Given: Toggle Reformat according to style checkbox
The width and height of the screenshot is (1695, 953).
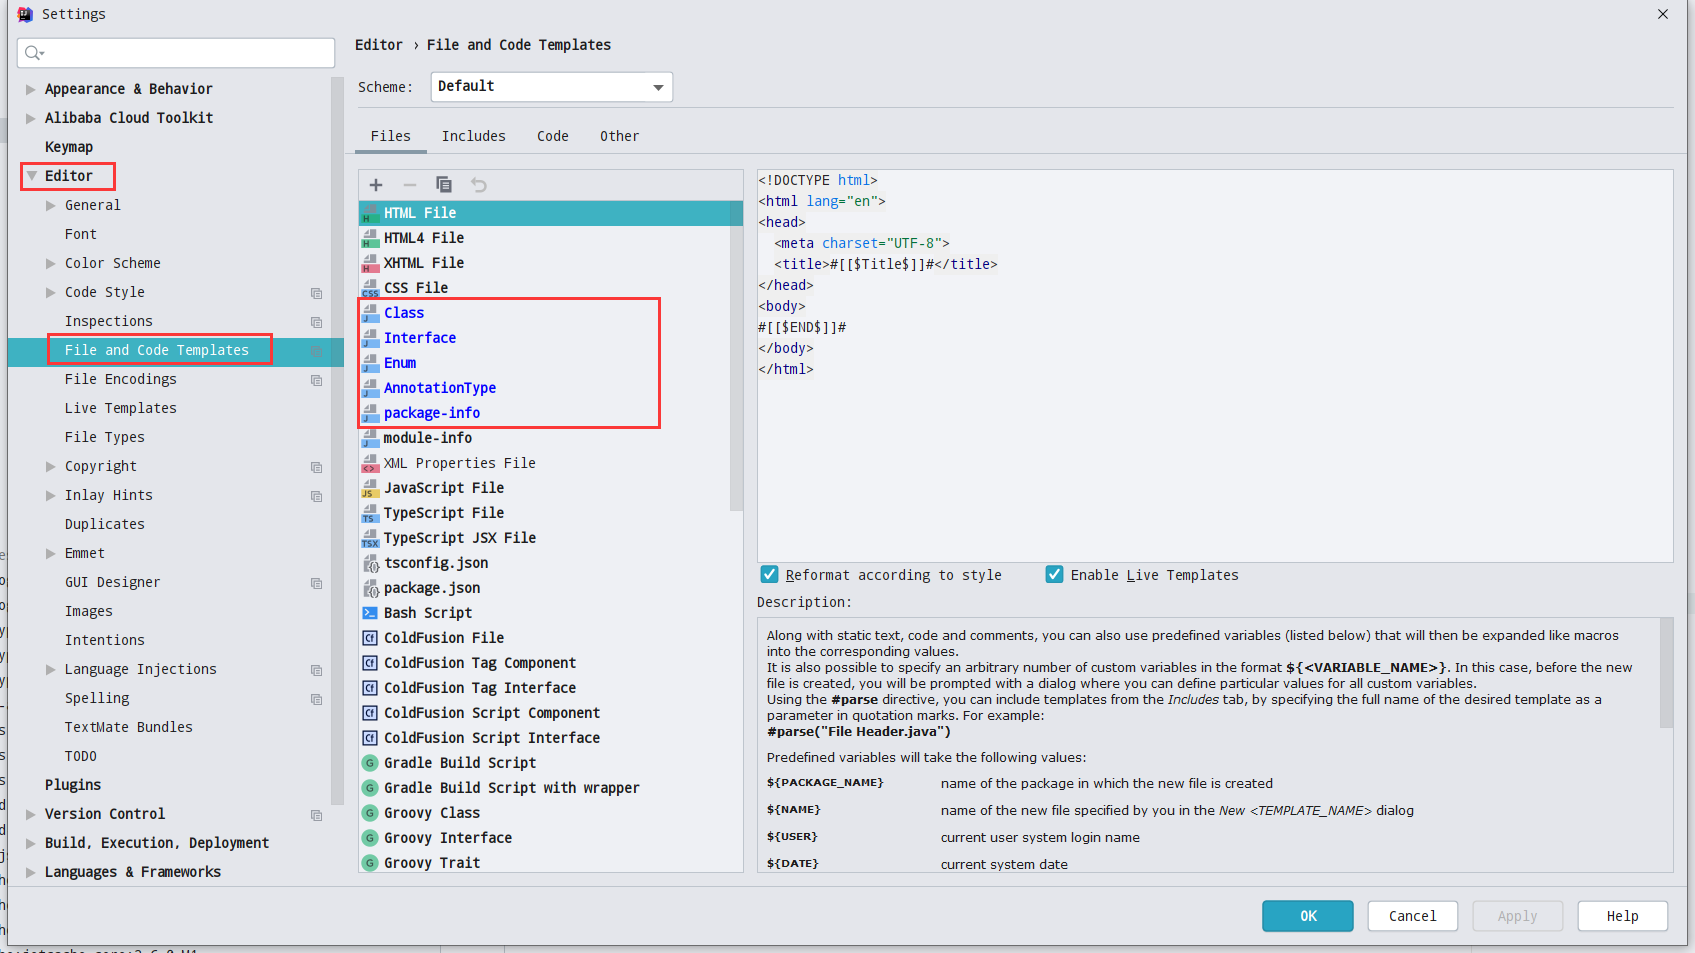Looking at the screenshot, I should [769, 575].
